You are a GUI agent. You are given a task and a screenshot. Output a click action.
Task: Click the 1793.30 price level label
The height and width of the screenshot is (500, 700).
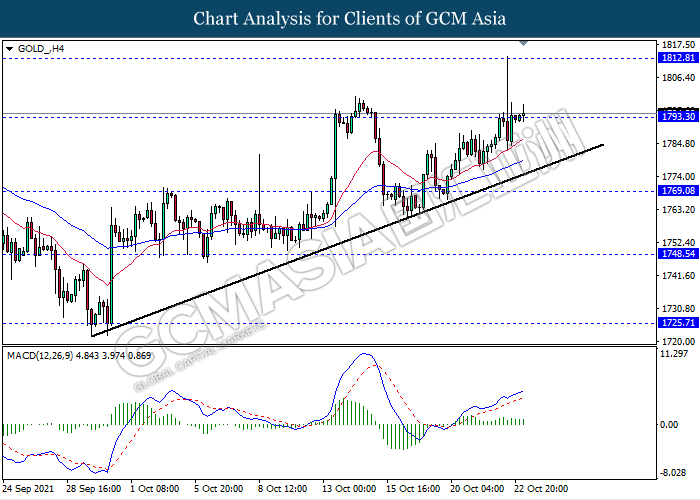click(678, 117)
